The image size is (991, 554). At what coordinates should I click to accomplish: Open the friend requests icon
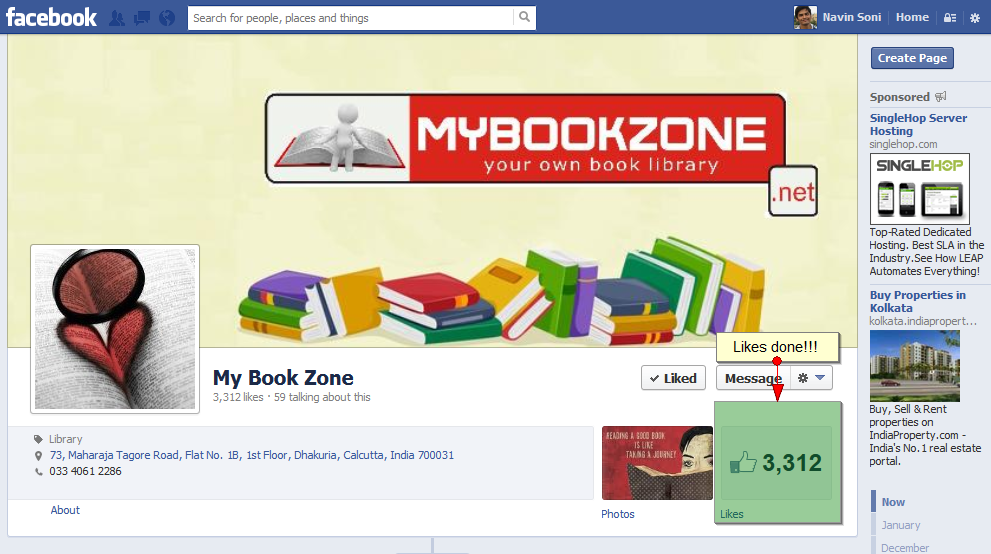[x=117, y=18]
